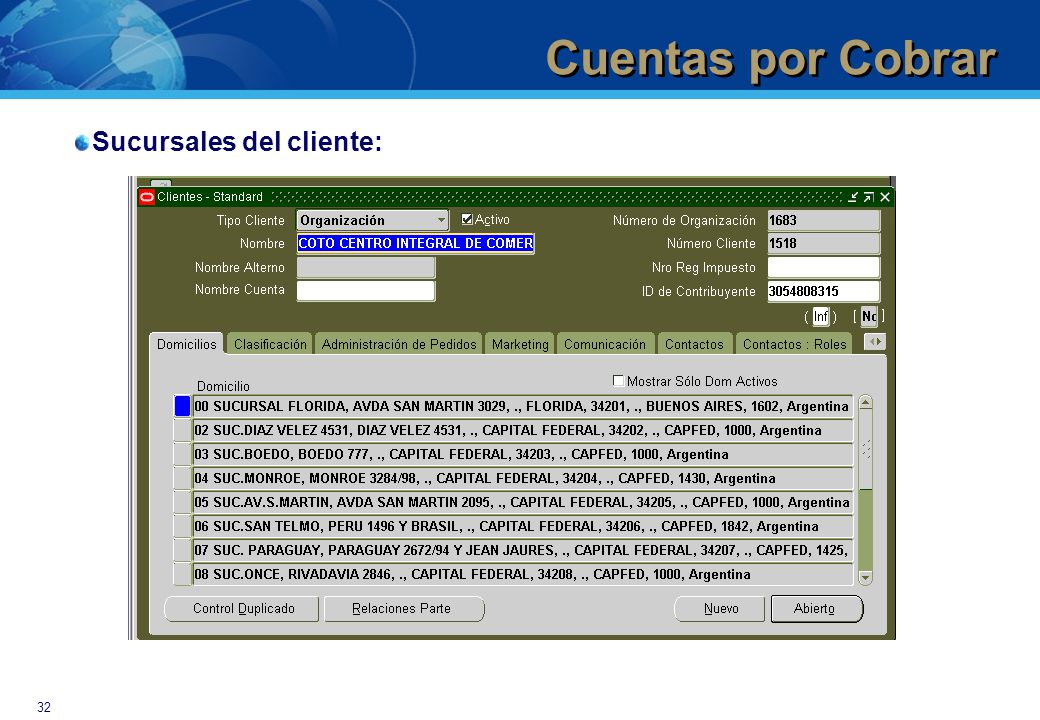Switch to the Comunicación tab
The width and height of the screenshot is (1040, 720).
click(x=605, y=344)
